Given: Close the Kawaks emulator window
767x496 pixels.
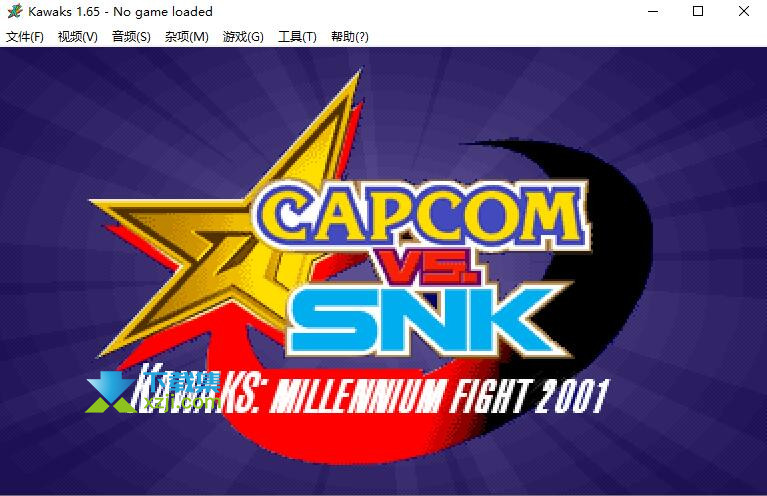Looking at the screenshot, I should point(744,11).
